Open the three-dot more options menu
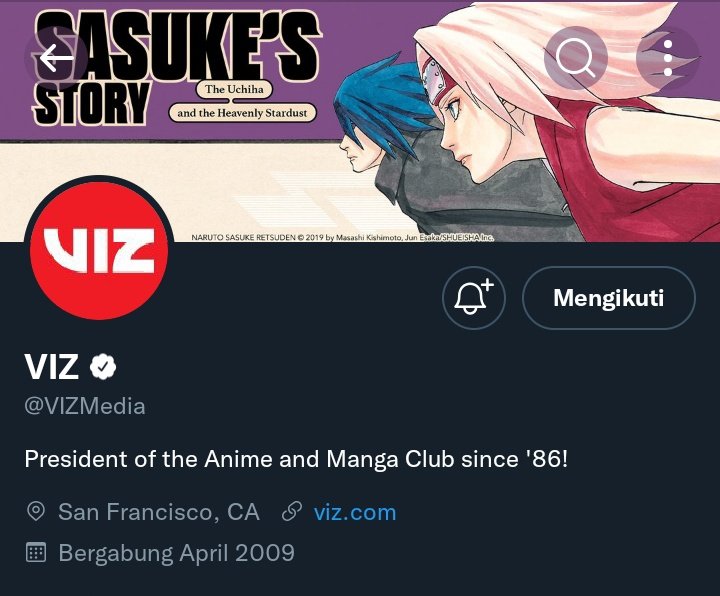Screen dimensions: 720x596 coord(668,58)
